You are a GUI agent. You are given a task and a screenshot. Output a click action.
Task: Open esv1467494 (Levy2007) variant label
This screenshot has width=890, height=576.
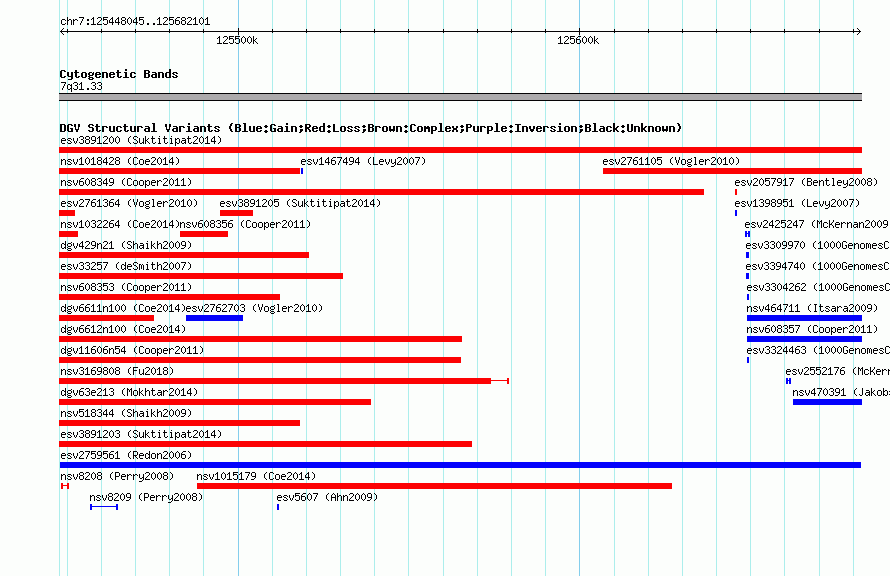[363, 161]
